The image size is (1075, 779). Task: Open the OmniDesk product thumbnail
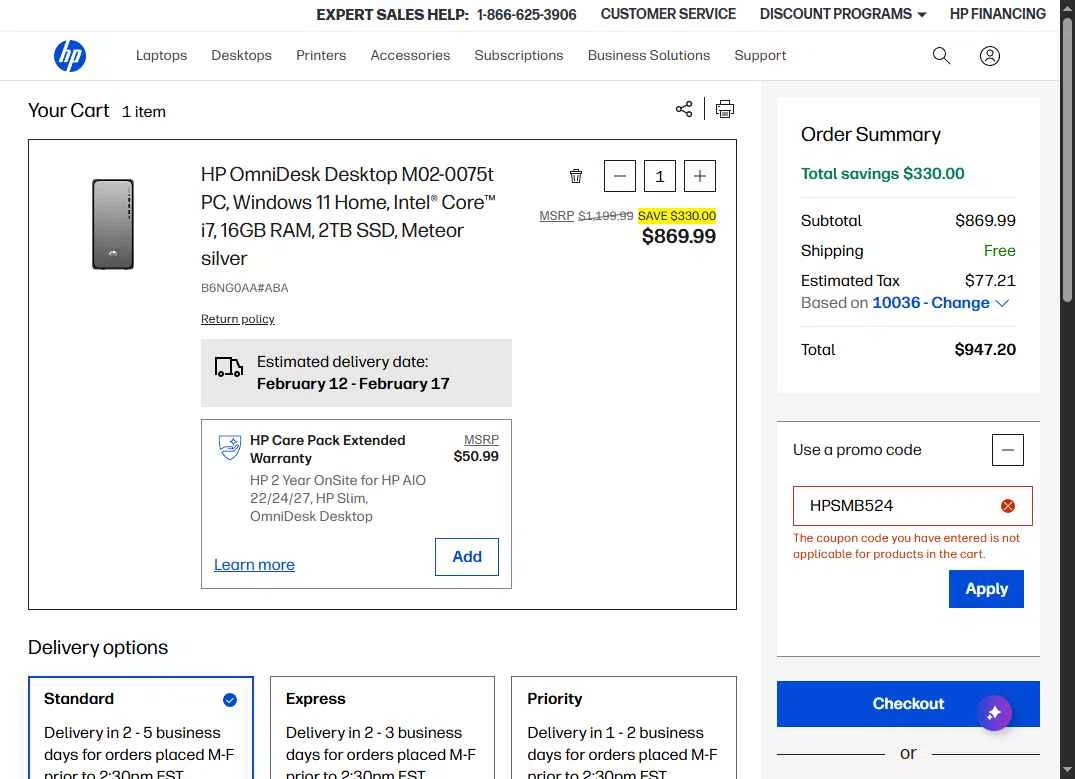[x=113, y=224]
